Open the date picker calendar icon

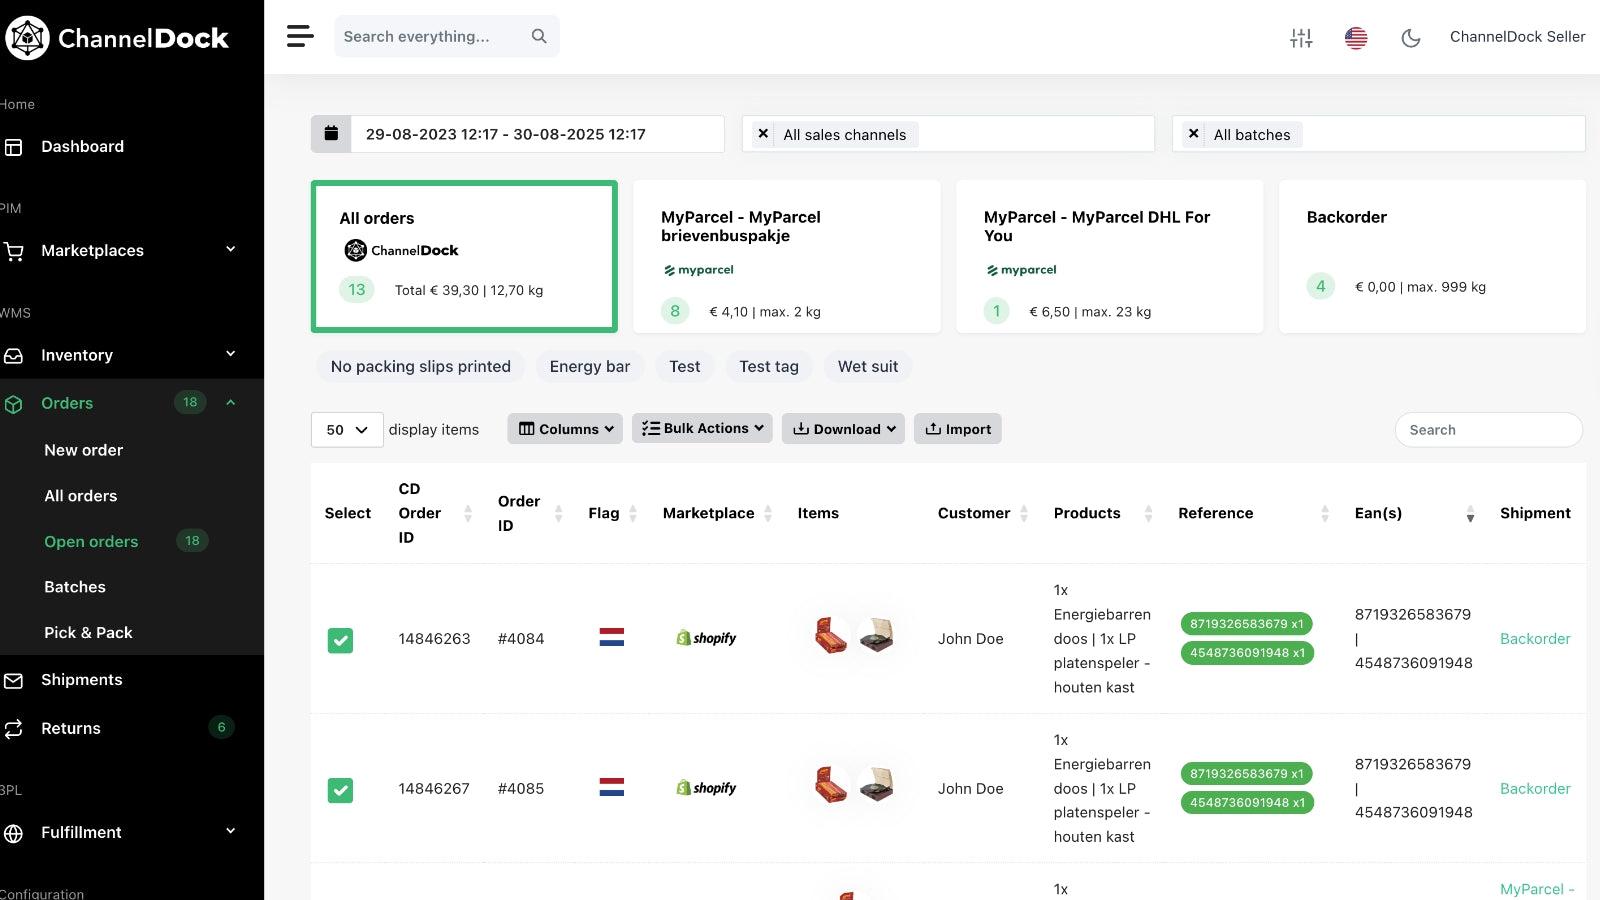330,132
